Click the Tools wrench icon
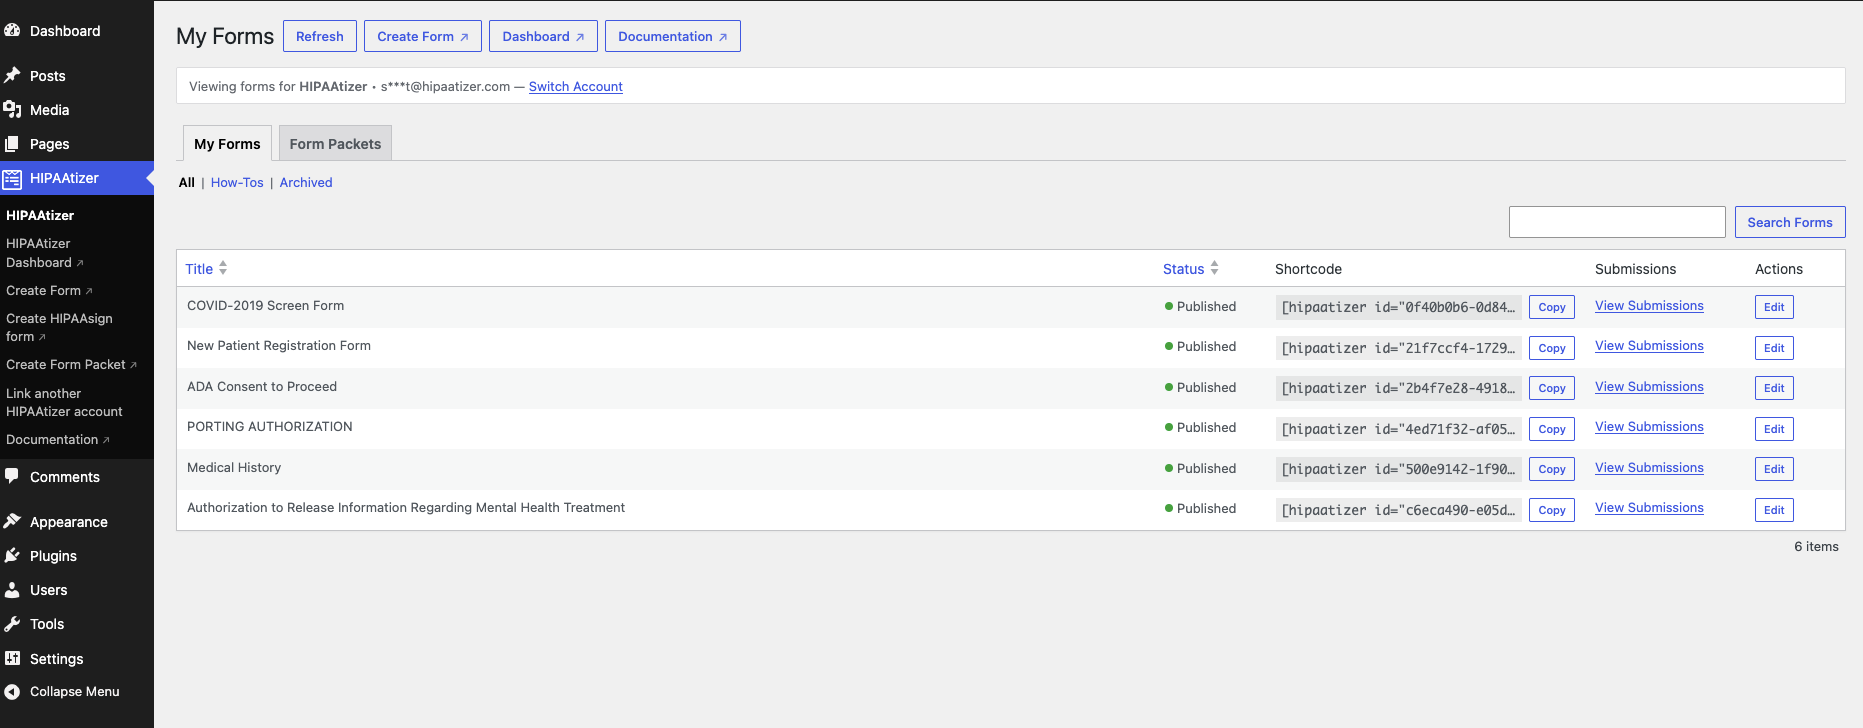The height and width of the screenshot is (728, 1863). coord(12,624)
